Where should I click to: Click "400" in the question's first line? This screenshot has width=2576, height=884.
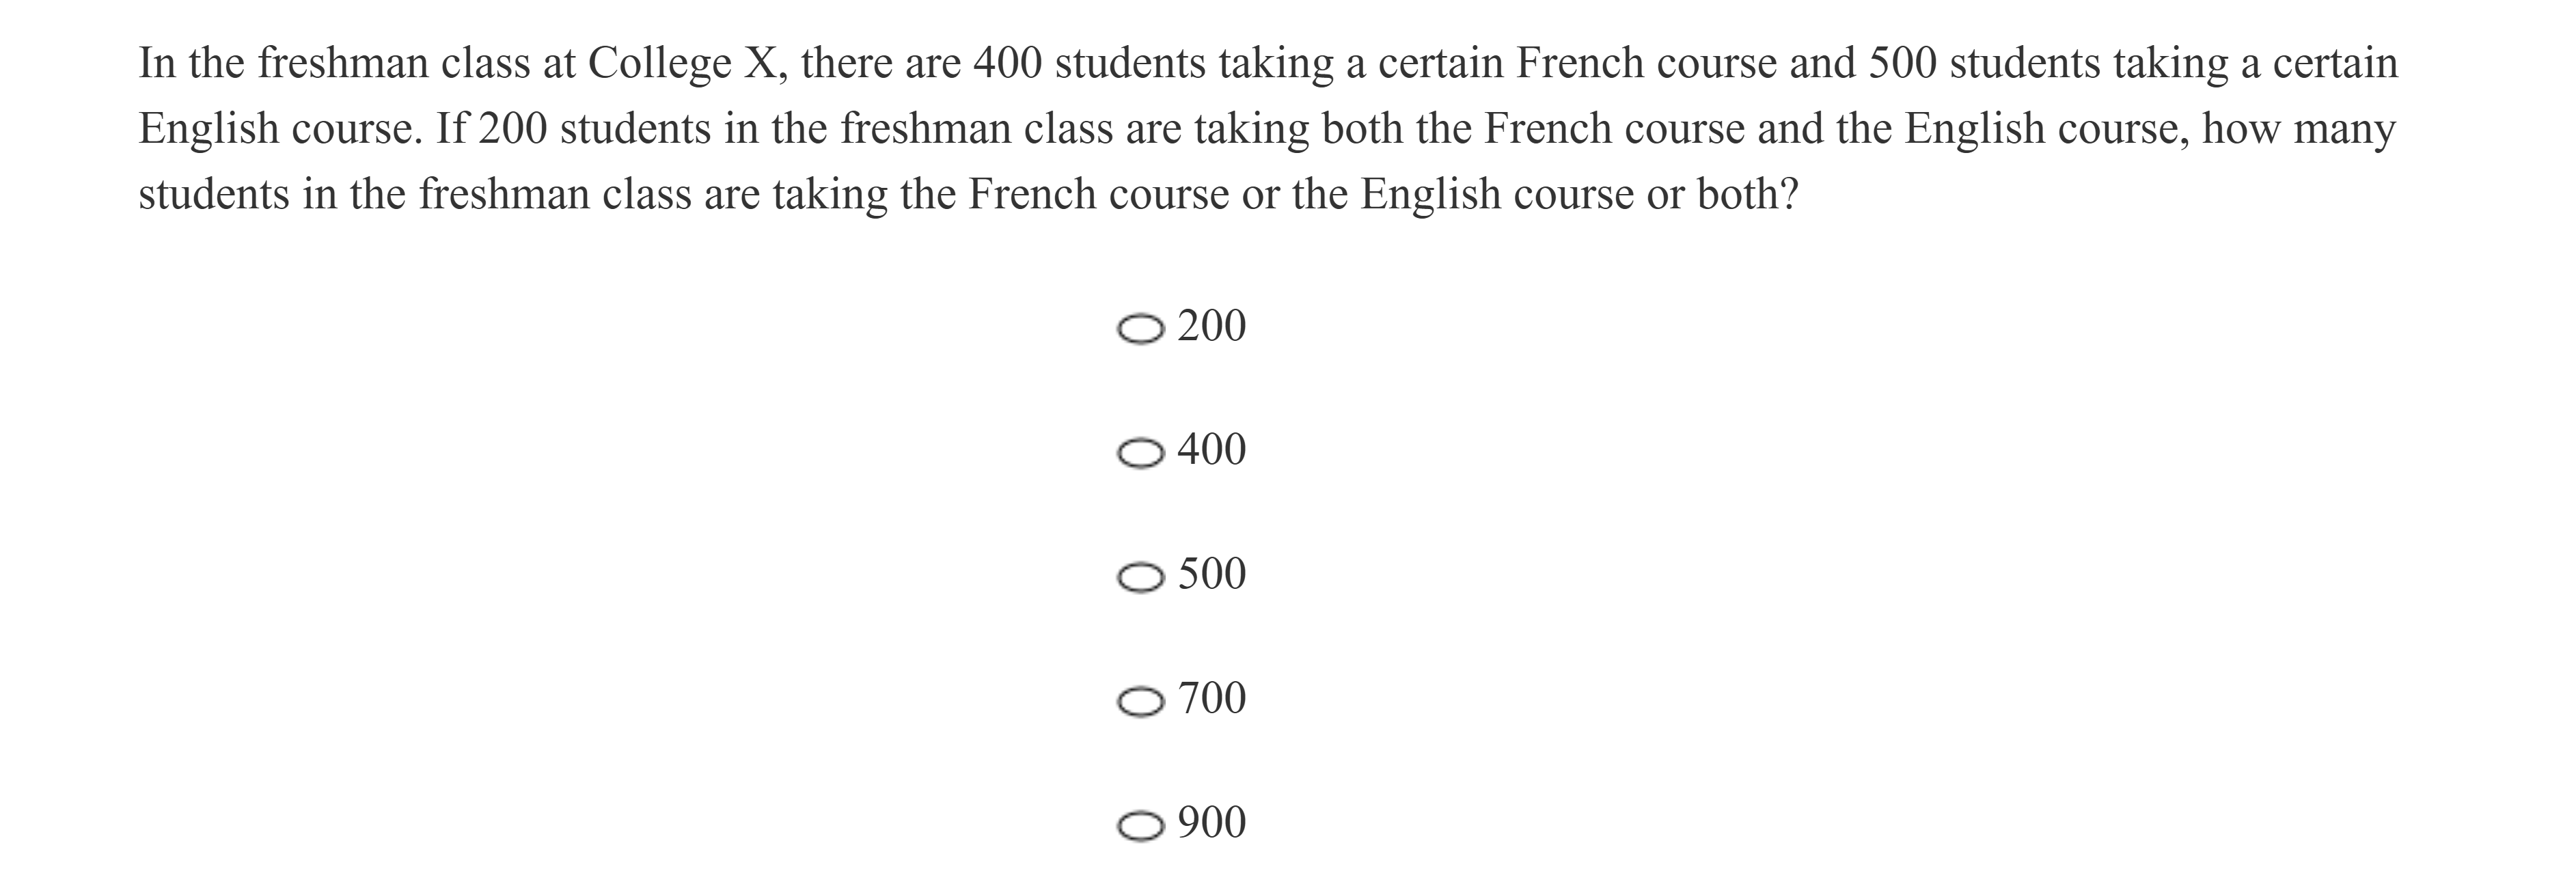point(1008,64)
